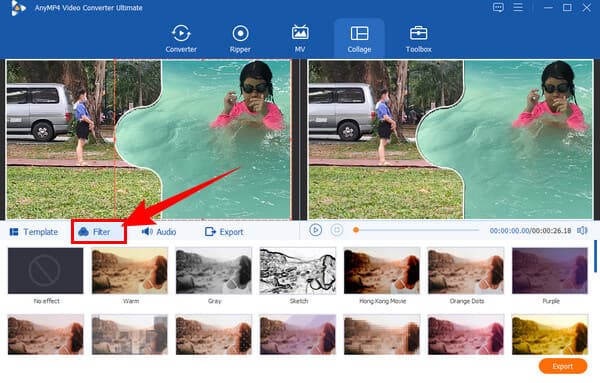Open the Converter module
Image resolution: width=600 pixels, height=383 pixels.
click(181, 39)
